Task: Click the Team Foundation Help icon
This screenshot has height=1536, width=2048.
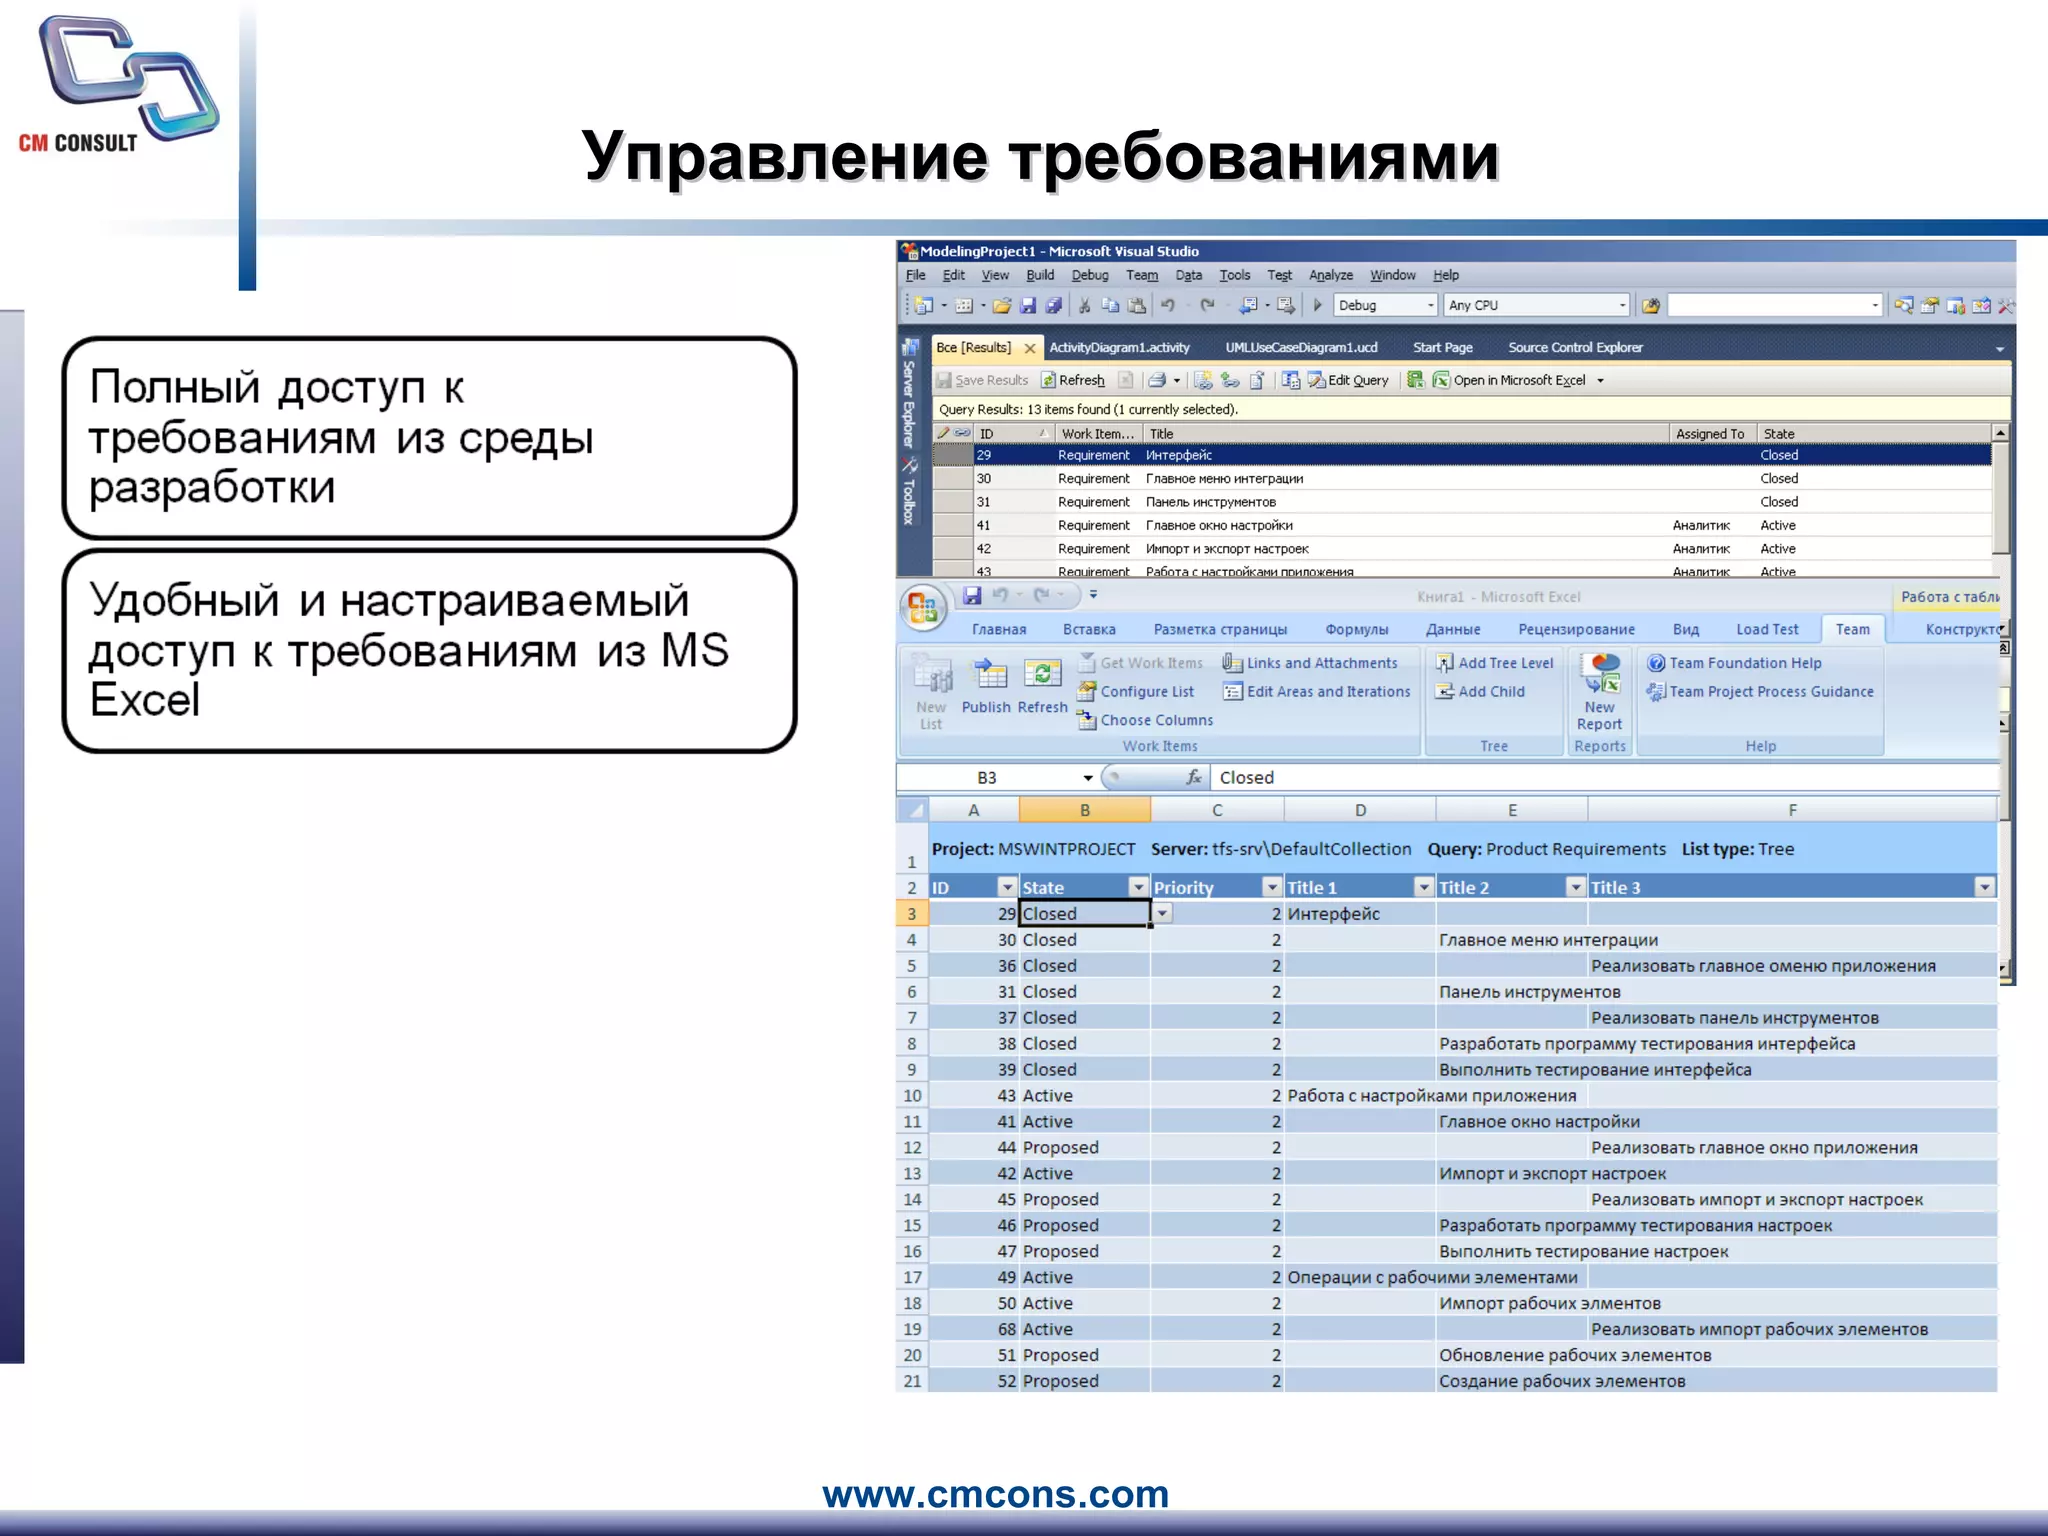Action: click(x=1656, y=663)
